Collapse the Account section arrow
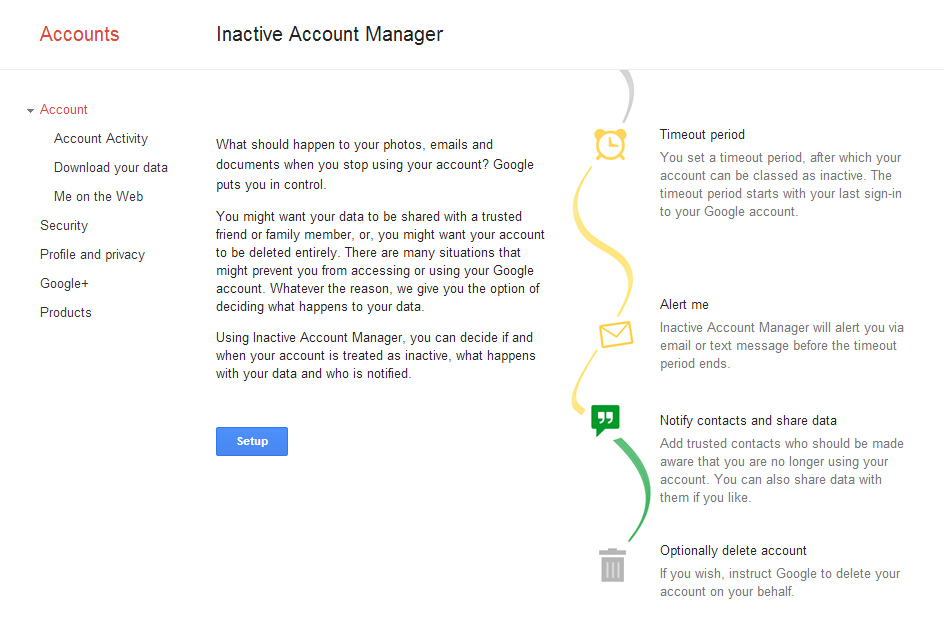Image resolution: width=944 pixels, height=629 pixels. (31, 111)
